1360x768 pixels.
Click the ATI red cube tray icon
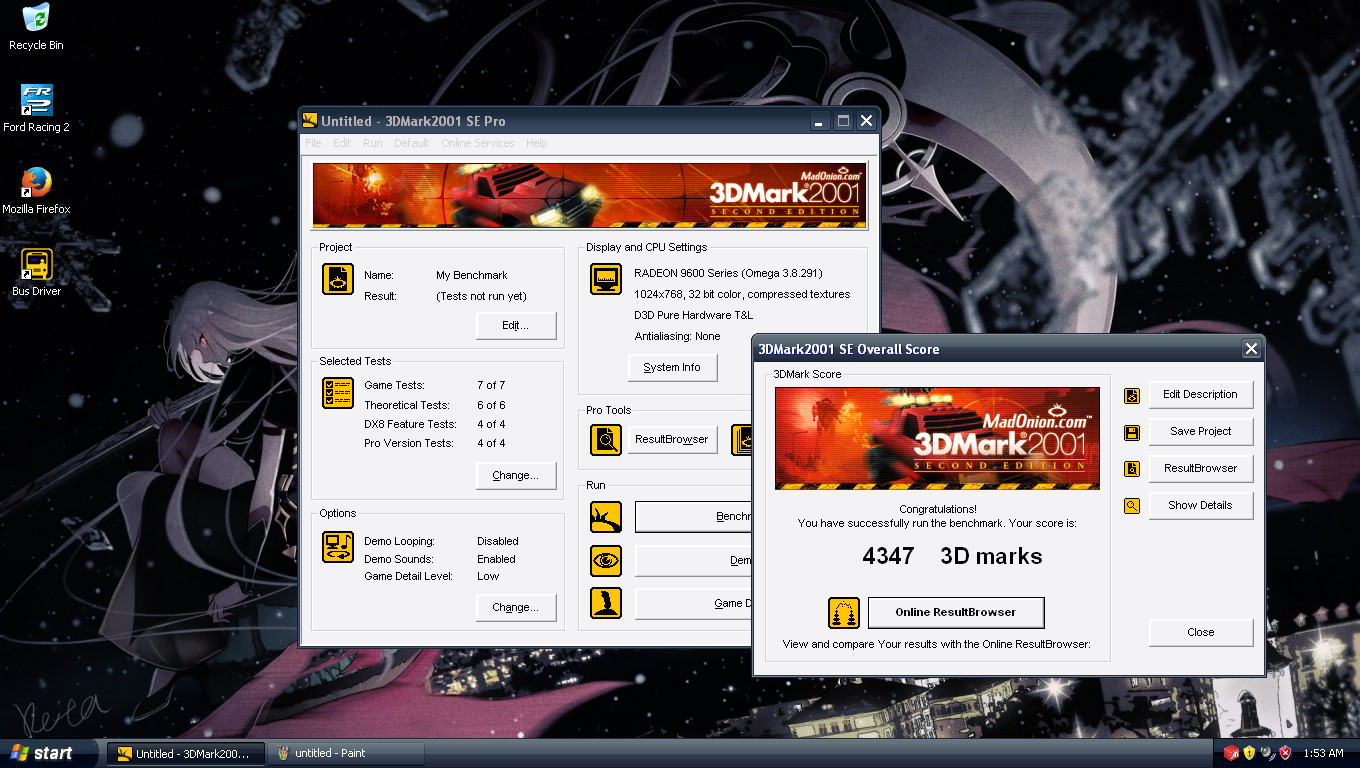[x=1231, y=753]
